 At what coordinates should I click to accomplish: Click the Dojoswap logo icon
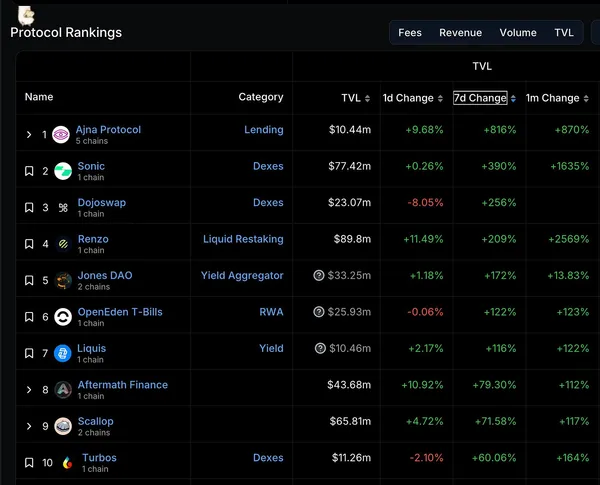63,207
